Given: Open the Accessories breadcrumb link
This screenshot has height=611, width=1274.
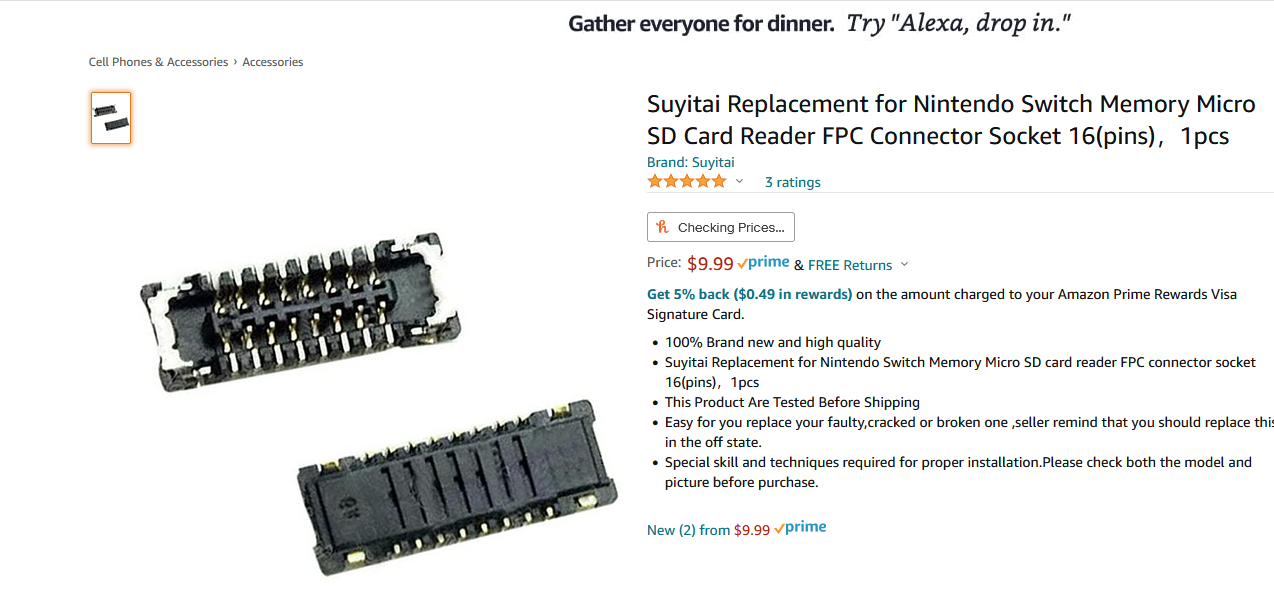Looking at the screenshot, I should click(272, 62).
